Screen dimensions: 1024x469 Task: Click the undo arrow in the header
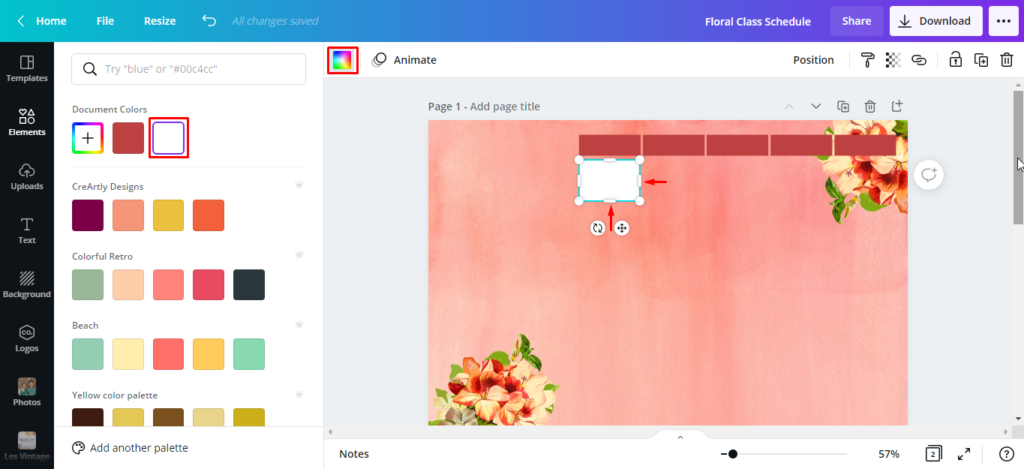(208, 21)
